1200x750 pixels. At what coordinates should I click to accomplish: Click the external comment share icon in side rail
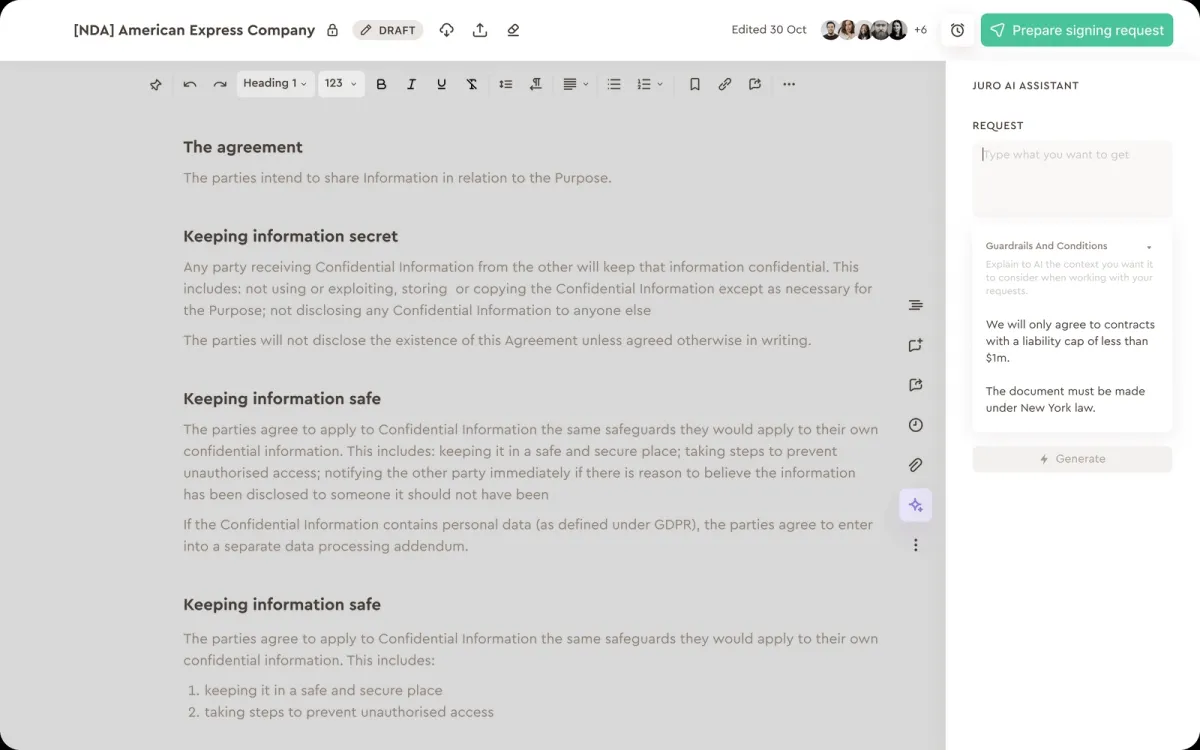point(915,385)
